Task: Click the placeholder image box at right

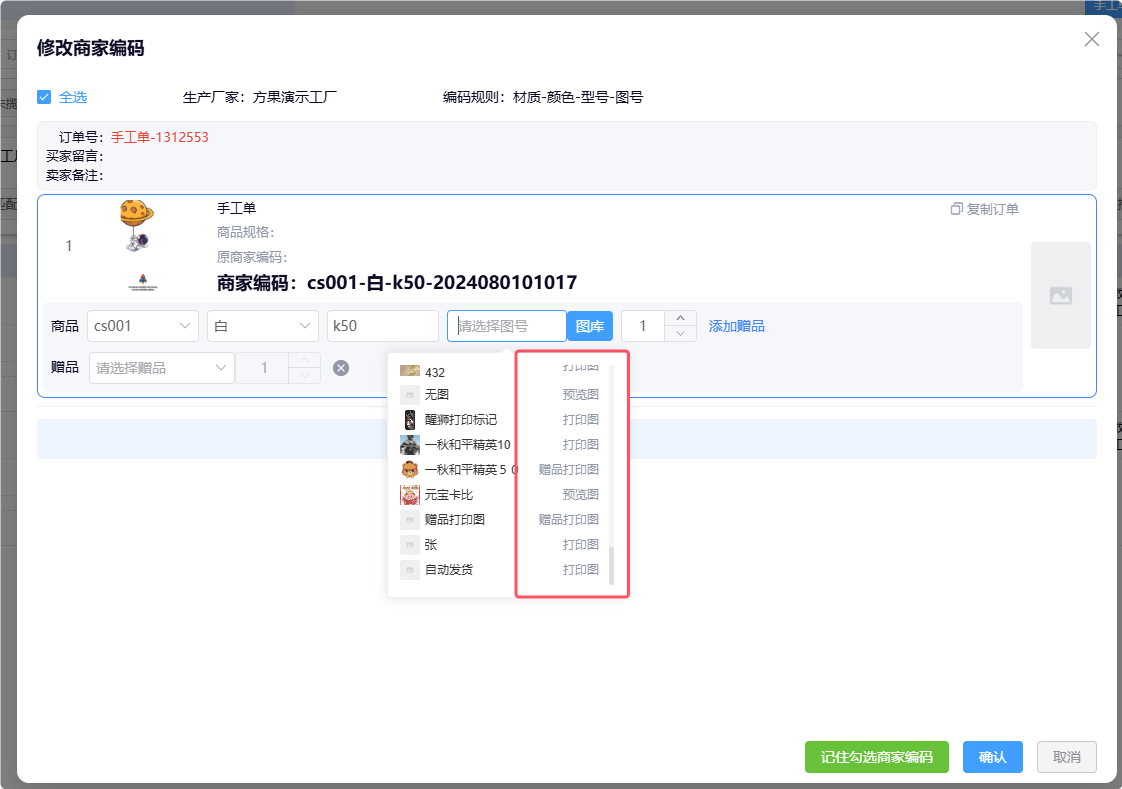Action: pyautogui.click(x=1060, y=295)
